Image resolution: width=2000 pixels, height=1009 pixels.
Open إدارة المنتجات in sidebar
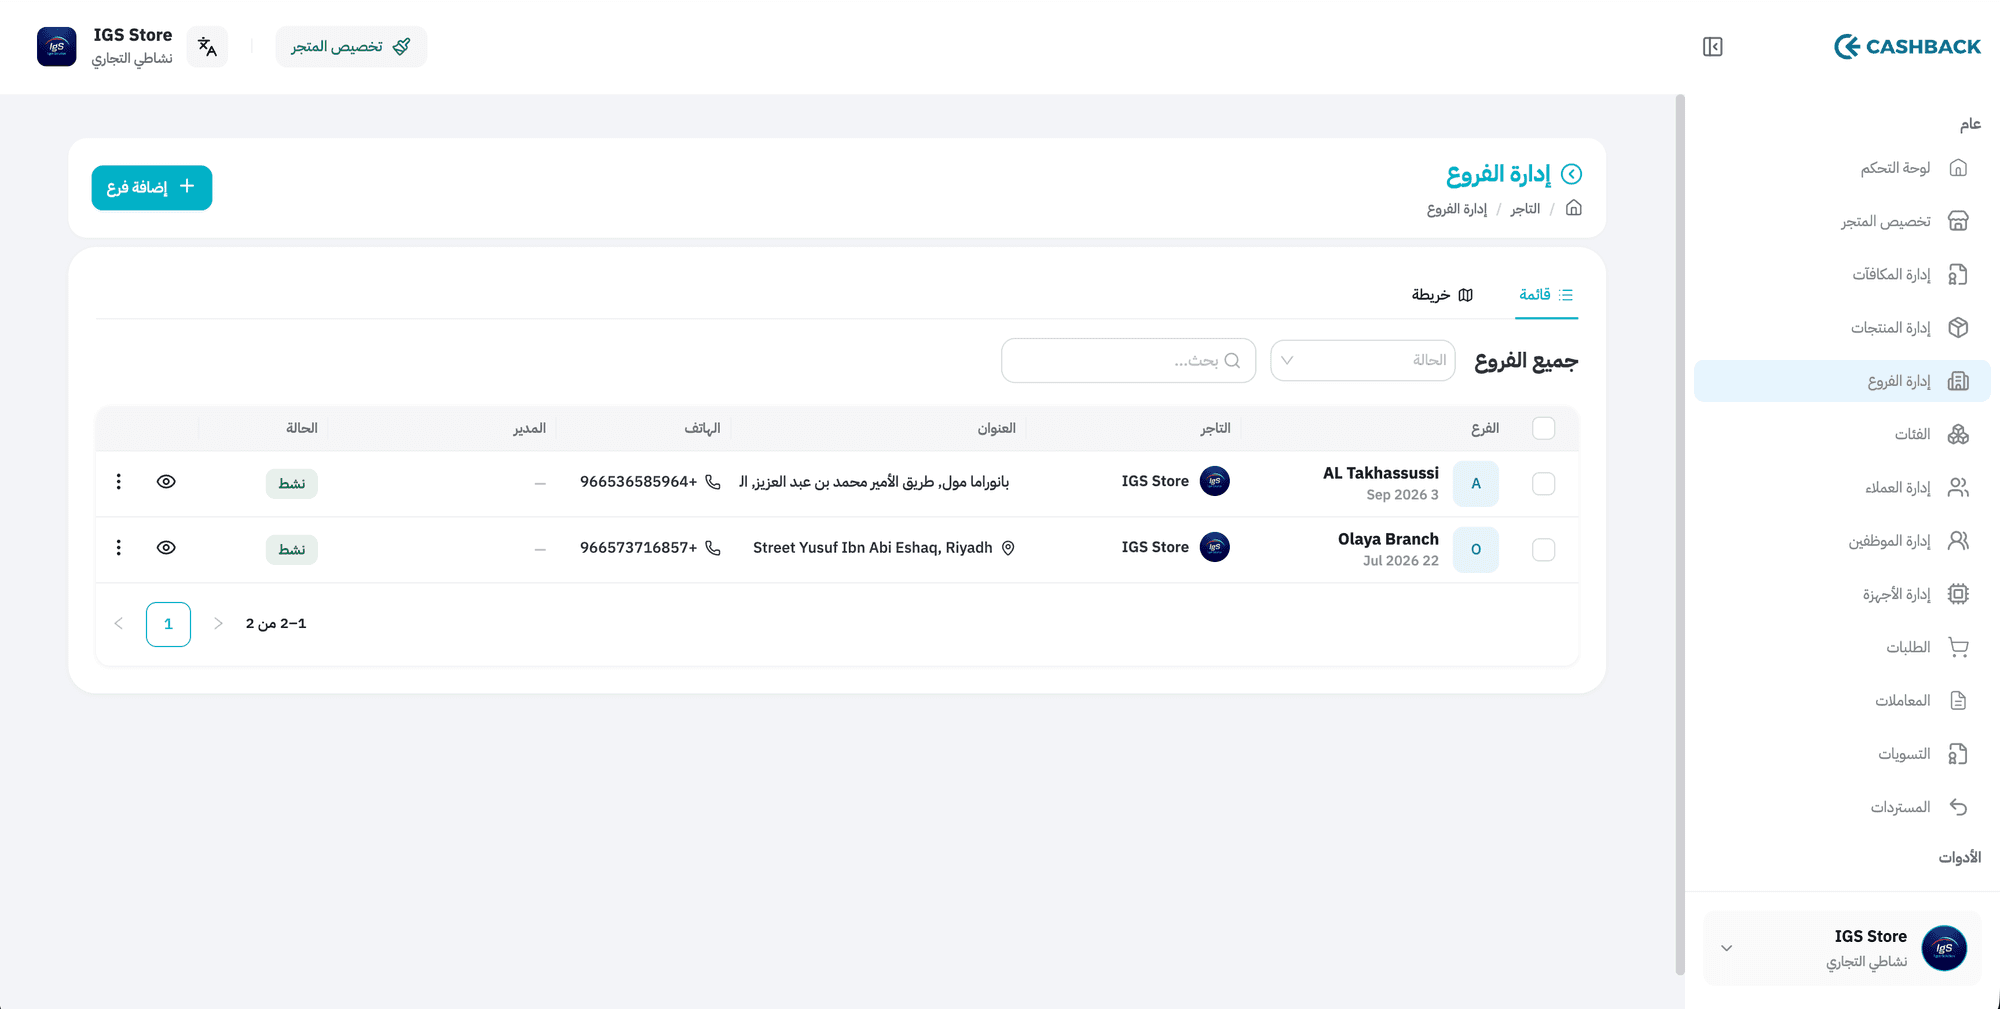point(1842,328)
